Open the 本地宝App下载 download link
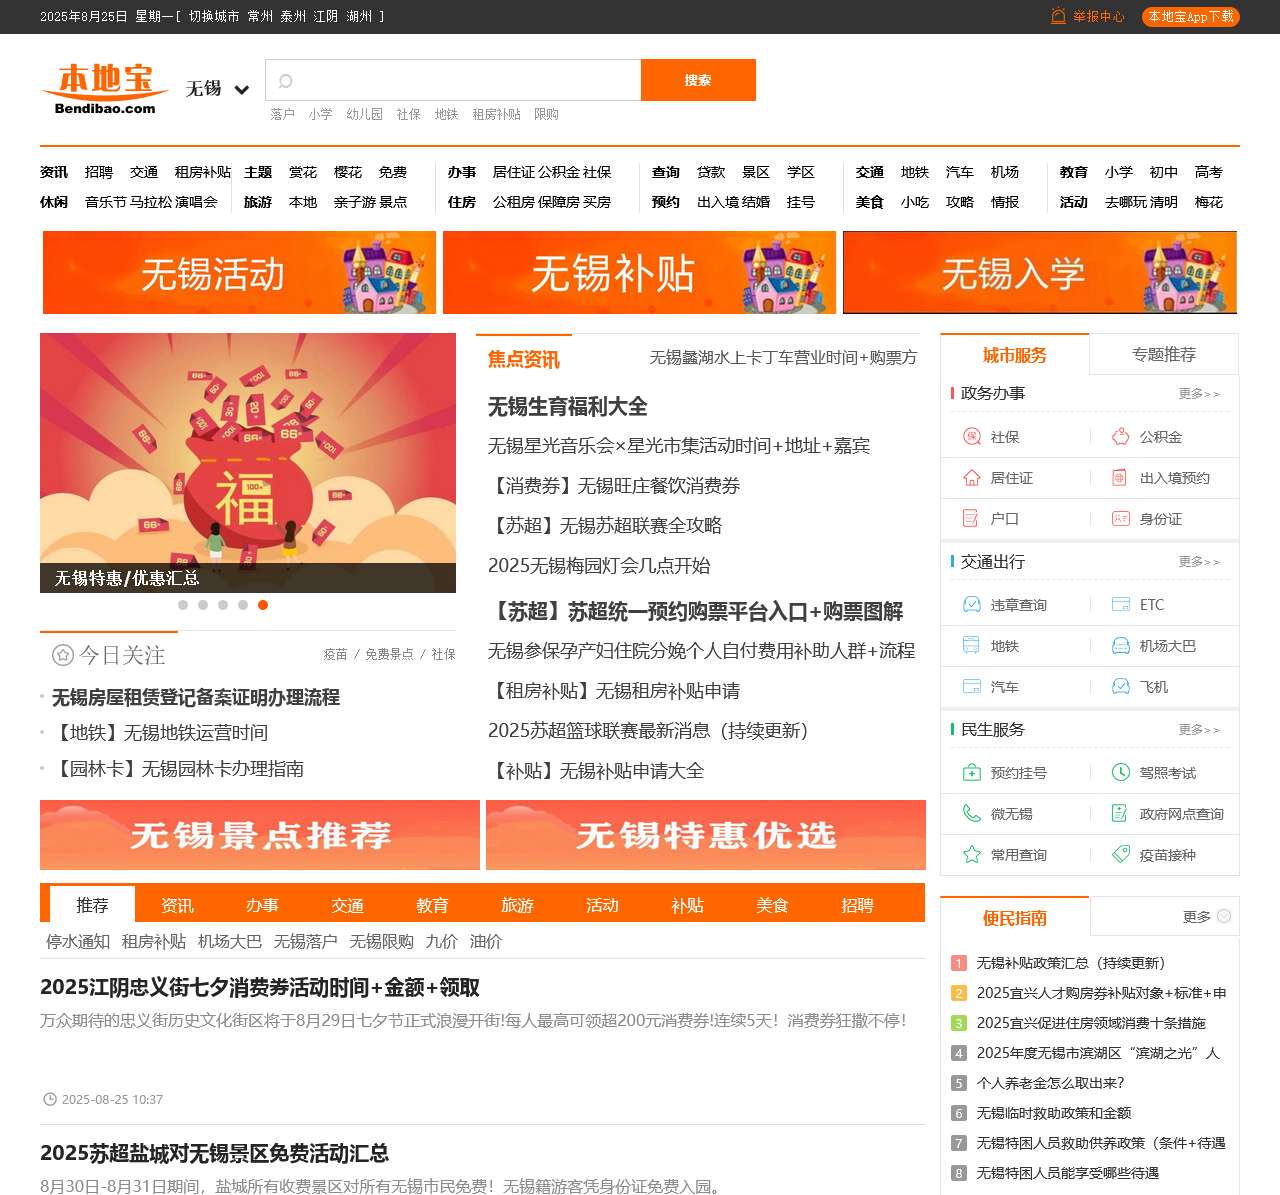This screenshot has width=1280, height=1195. [x=1189, y=16]
